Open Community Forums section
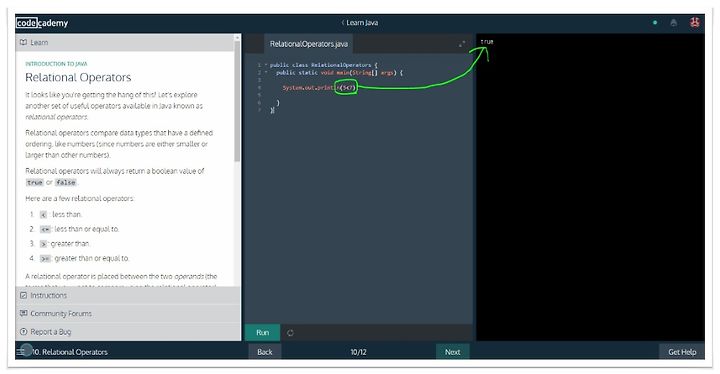Screen dimensions: 720x374 point(128,313)
